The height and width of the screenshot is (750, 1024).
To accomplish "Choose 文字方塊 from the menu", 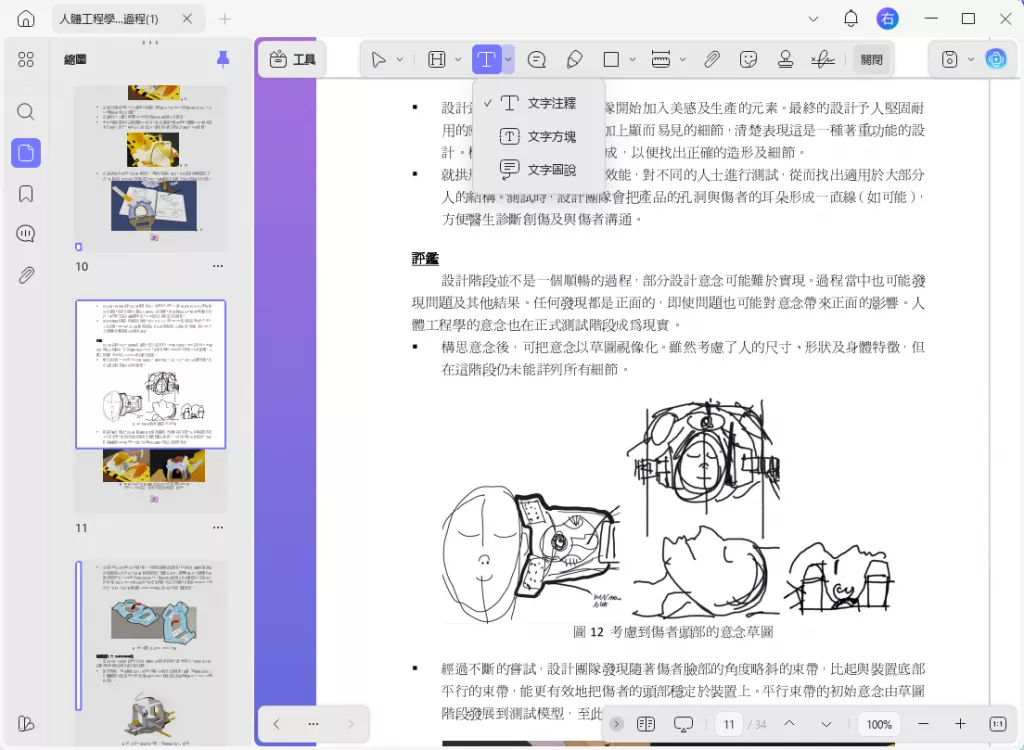I will [538, 137].
